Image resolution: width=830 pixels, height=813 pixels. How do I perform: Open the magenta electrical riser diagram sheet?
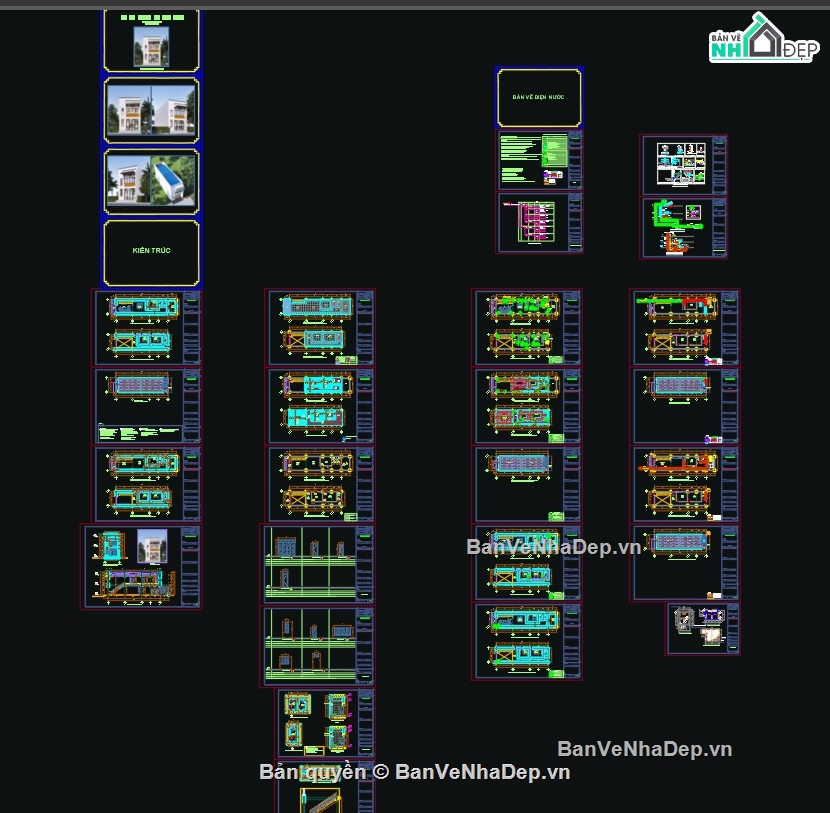point(539,223)
